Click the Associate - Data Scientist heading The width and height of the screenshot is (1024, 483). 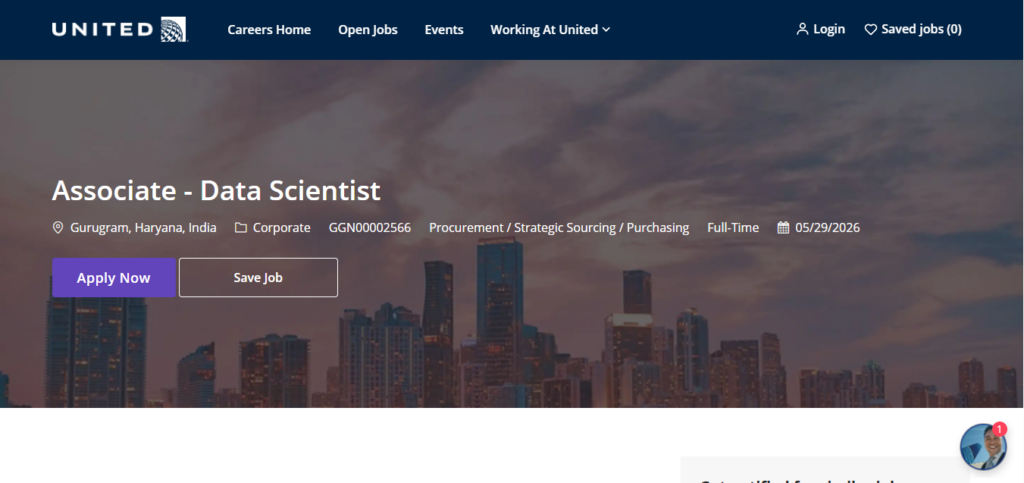216,191
